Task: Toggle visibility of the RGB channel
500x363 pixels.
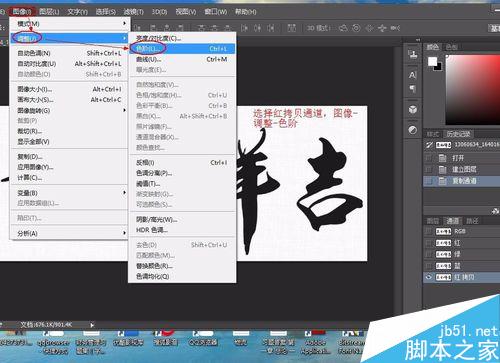Action: tap(429, 231)
